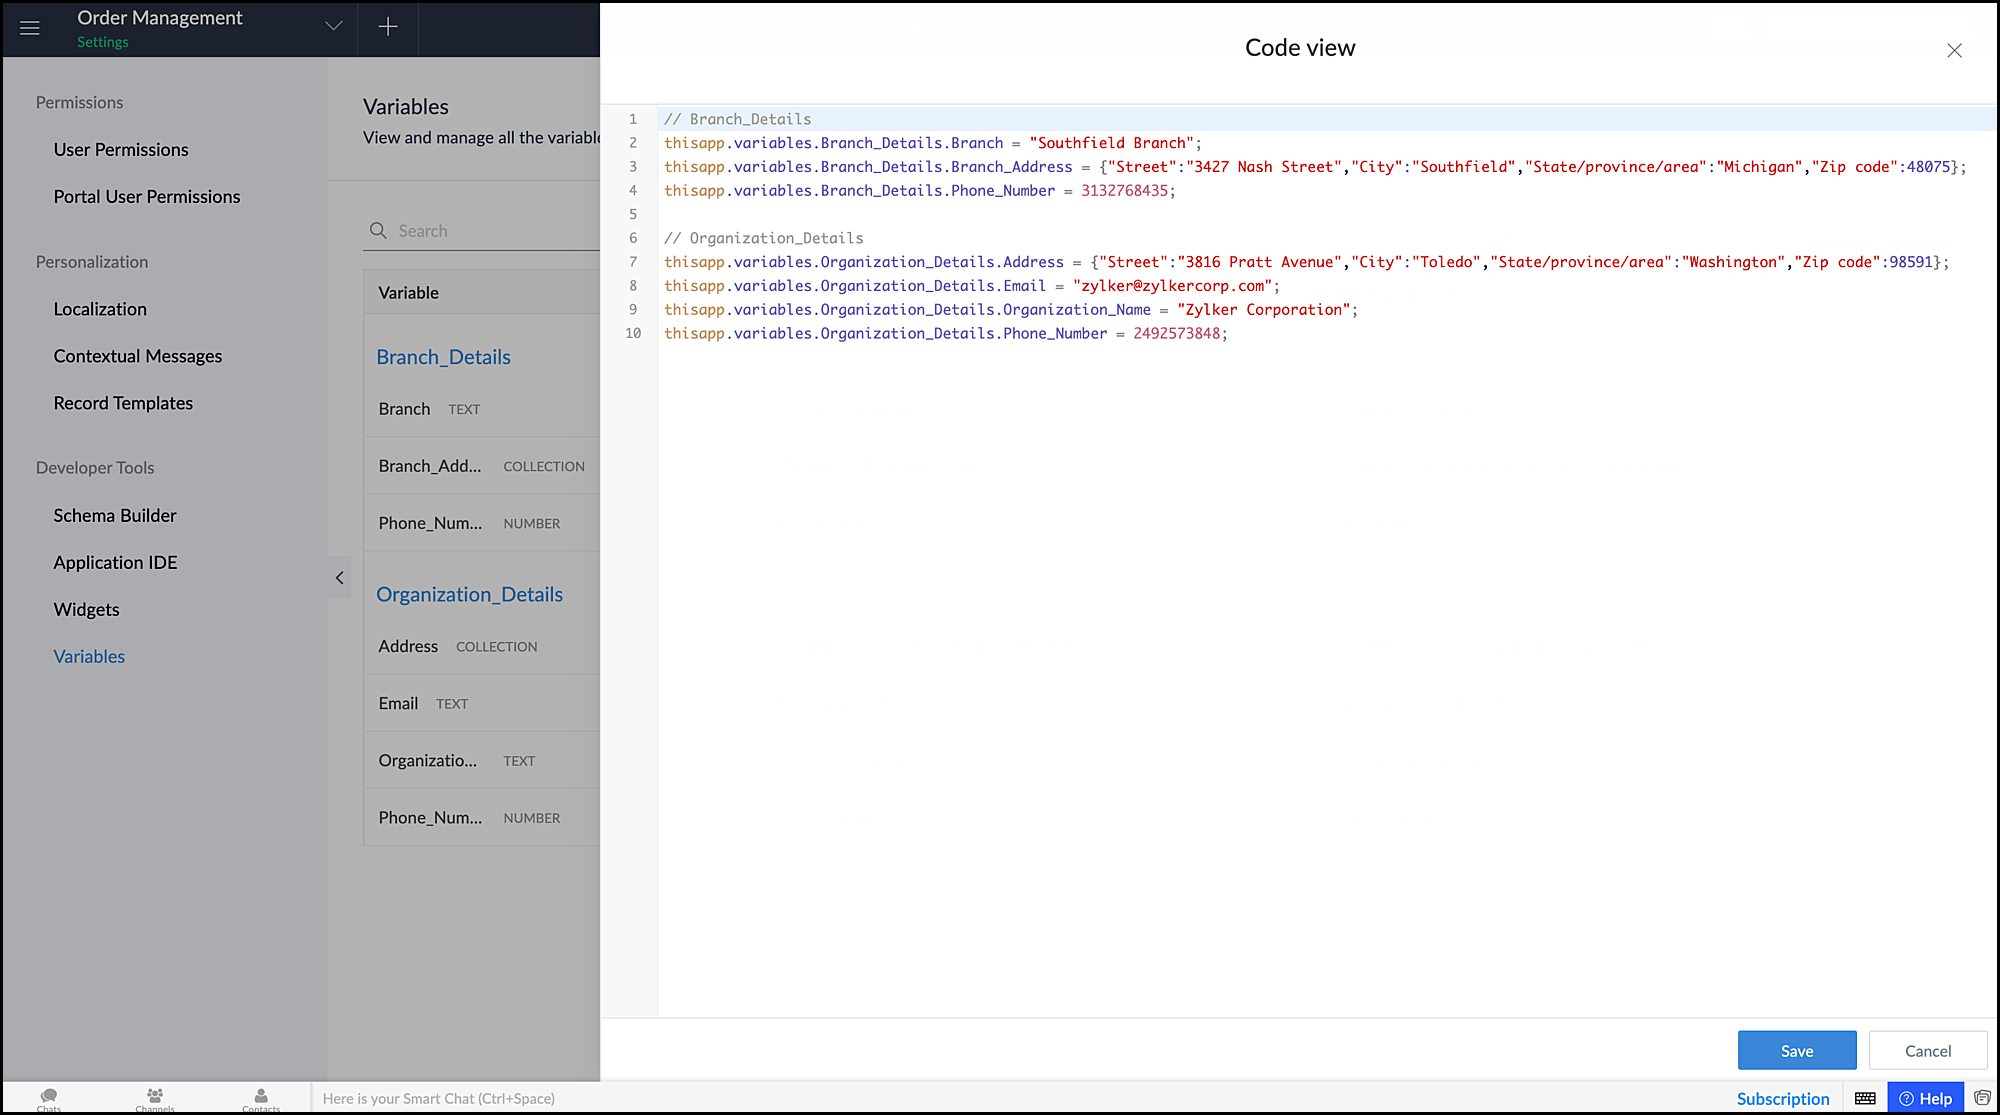Image resolution: width=2000 pixels, height=1115 pixels.
Task: Open the Branch_Details variable group
Action: pyautogui.click(x=443, y=358)
